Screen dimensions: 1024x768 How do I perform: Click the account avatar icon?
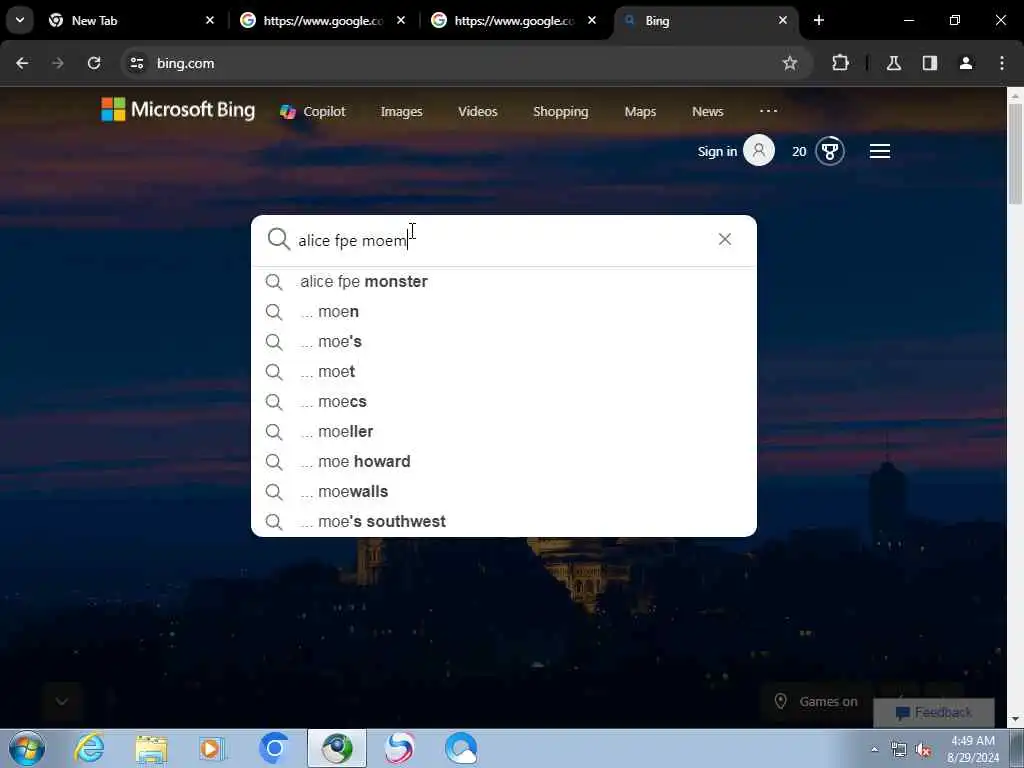tap(759, 151)
